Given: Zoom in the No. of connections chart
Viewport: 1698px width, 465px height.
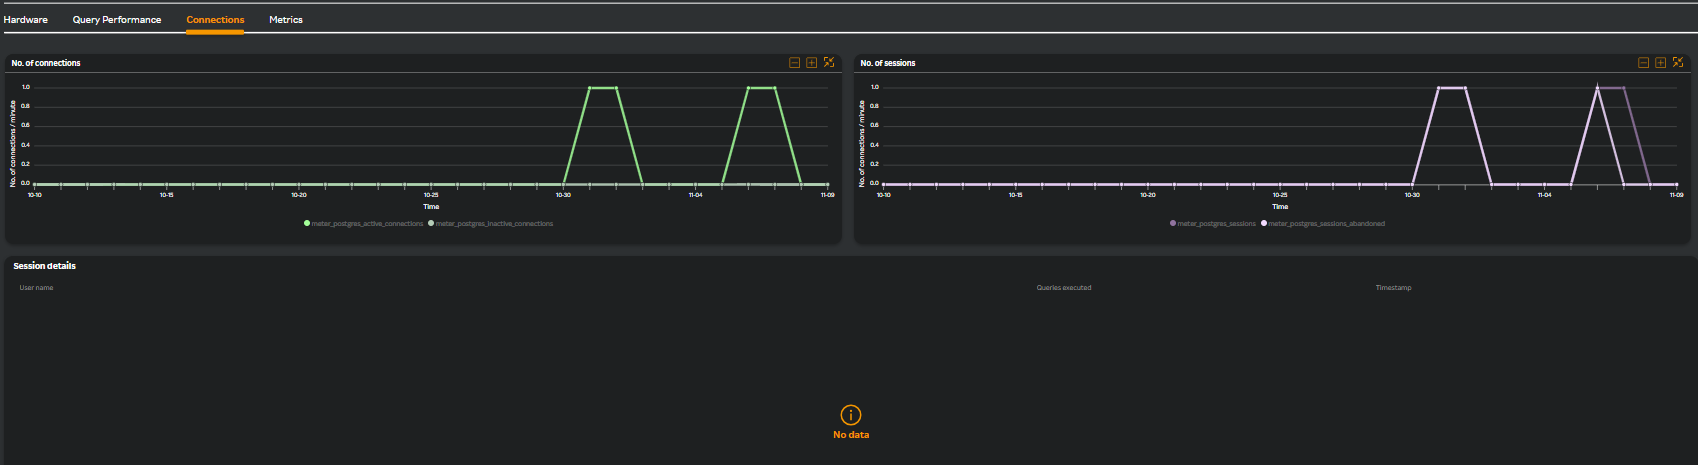Looking at the screenshot, I should tap(811, 63).
